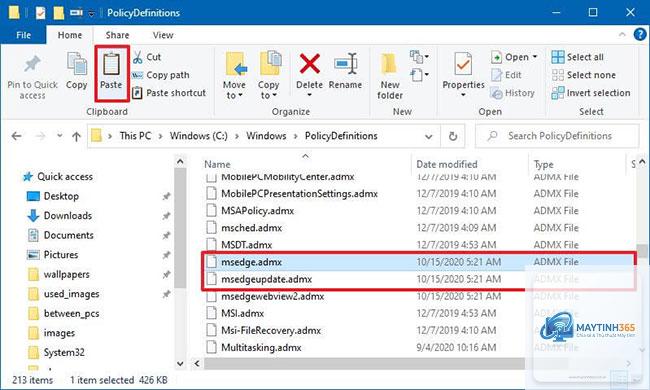The height and width of the screenshot is (390, 650).
Task: Click the red Delete icon
Action: click(309, 64)
